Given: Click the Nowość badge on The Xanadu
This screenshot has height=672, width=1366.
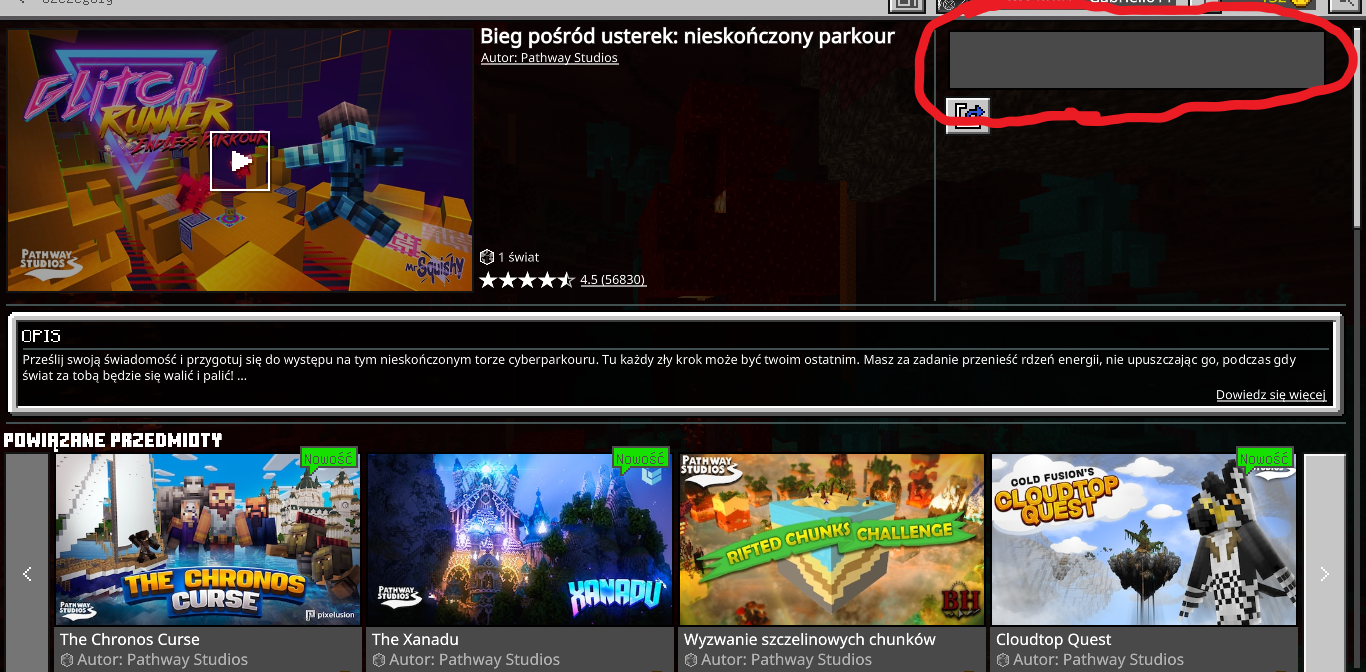Looking at the screenshot, I should pos(641,459).
